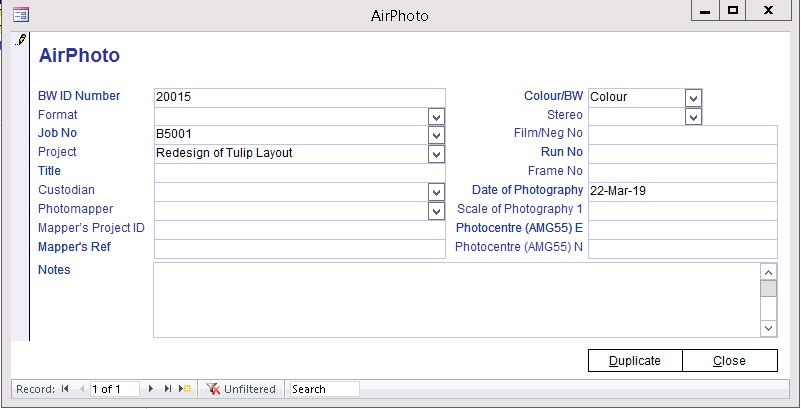Create new blank record icon
801x409 pixels.
[x=185, y=389]
